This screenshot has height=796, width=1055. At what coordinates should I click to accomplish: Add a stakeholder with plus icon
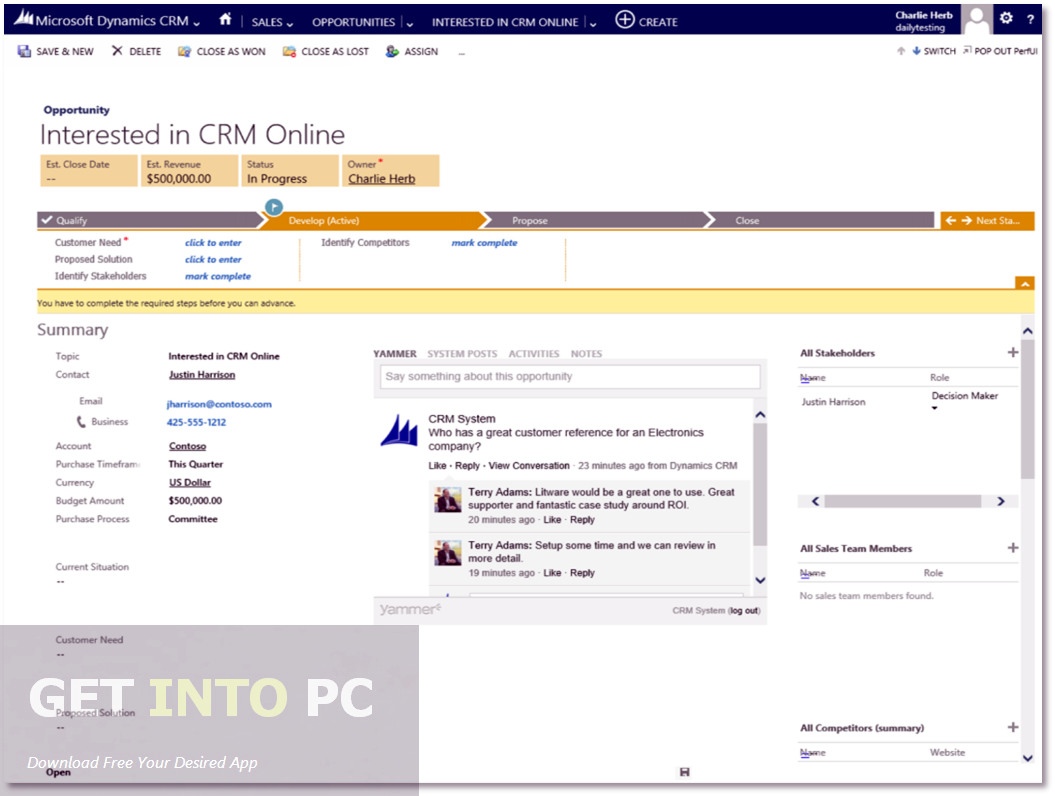pos(1013,353)
